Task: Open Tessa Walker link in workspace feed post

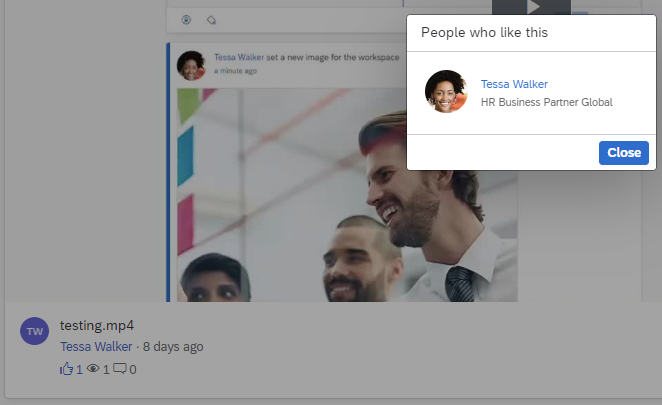Action: [239, 57]
